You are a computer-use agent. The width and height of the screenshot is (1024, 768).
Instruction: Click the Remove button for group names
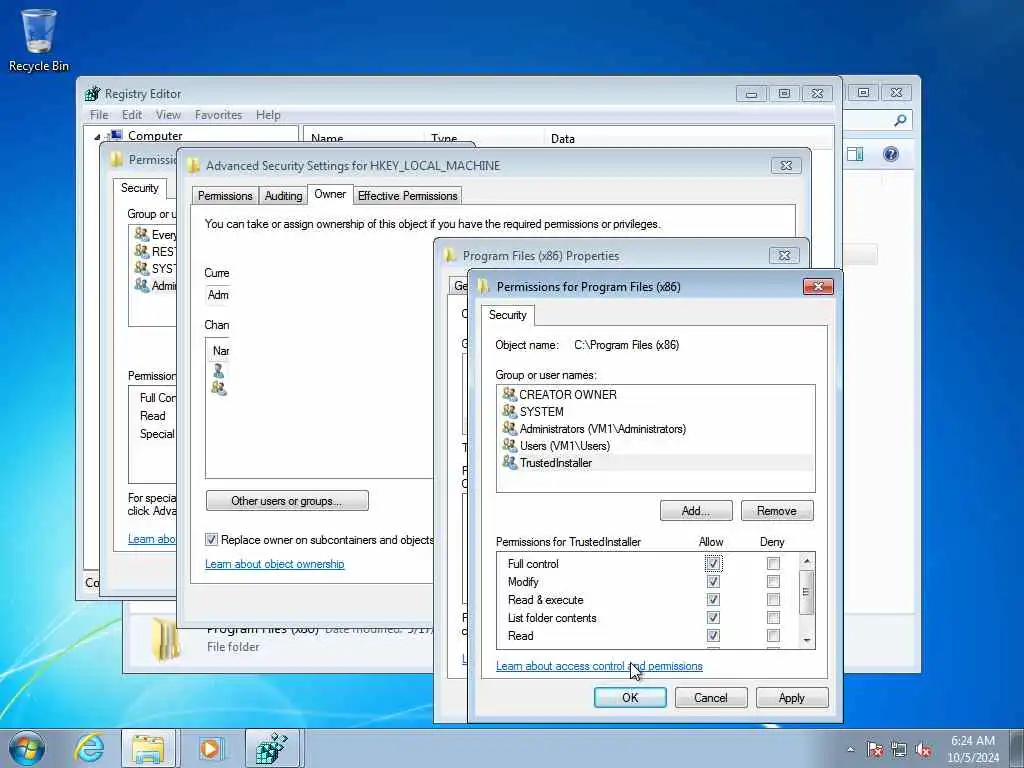pyautogui.click(x=777, y=511)
